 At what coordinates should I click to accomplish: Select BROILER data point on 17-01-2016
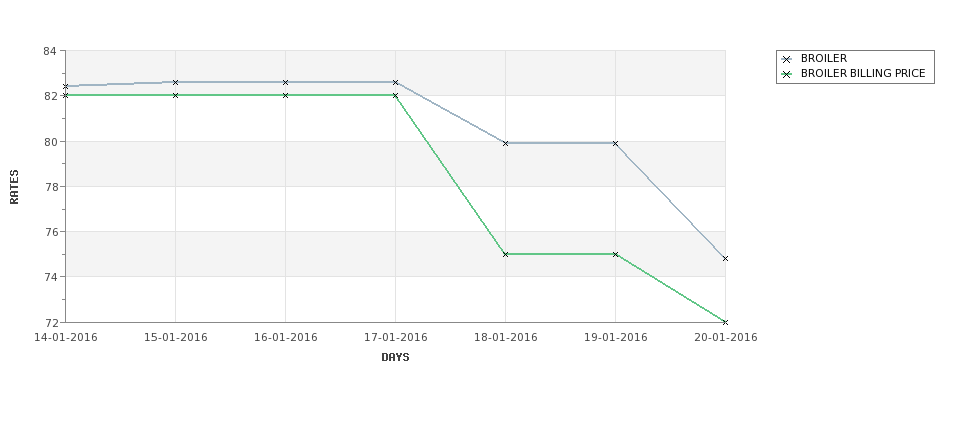tap(395, 82)
